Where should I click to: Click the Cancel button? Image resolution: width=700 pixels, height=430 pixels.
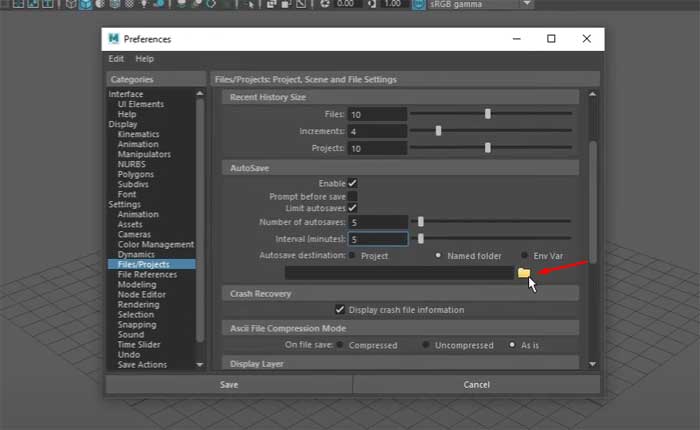click(476, 384)
